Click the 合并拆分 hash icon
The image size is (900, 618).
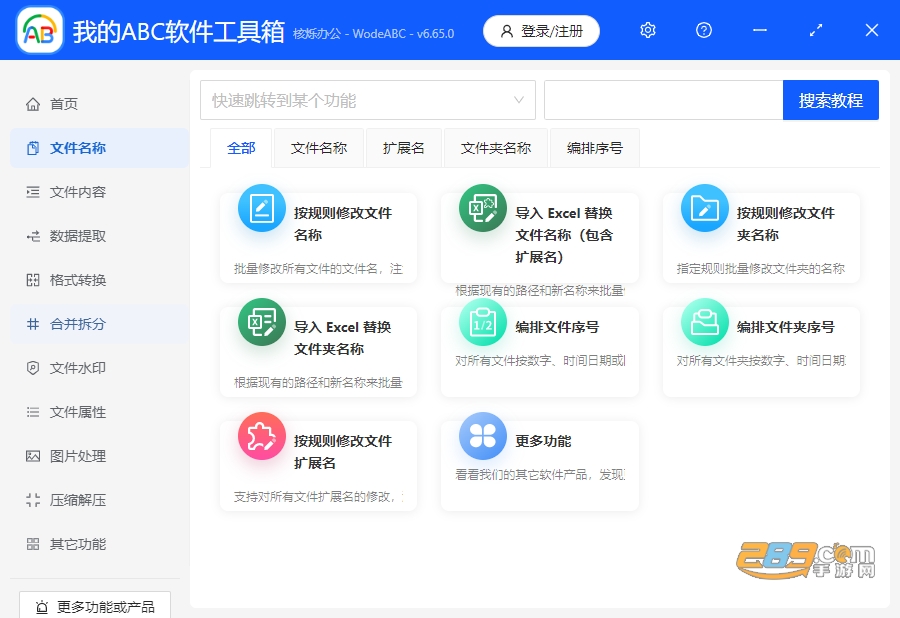[33, 324]
